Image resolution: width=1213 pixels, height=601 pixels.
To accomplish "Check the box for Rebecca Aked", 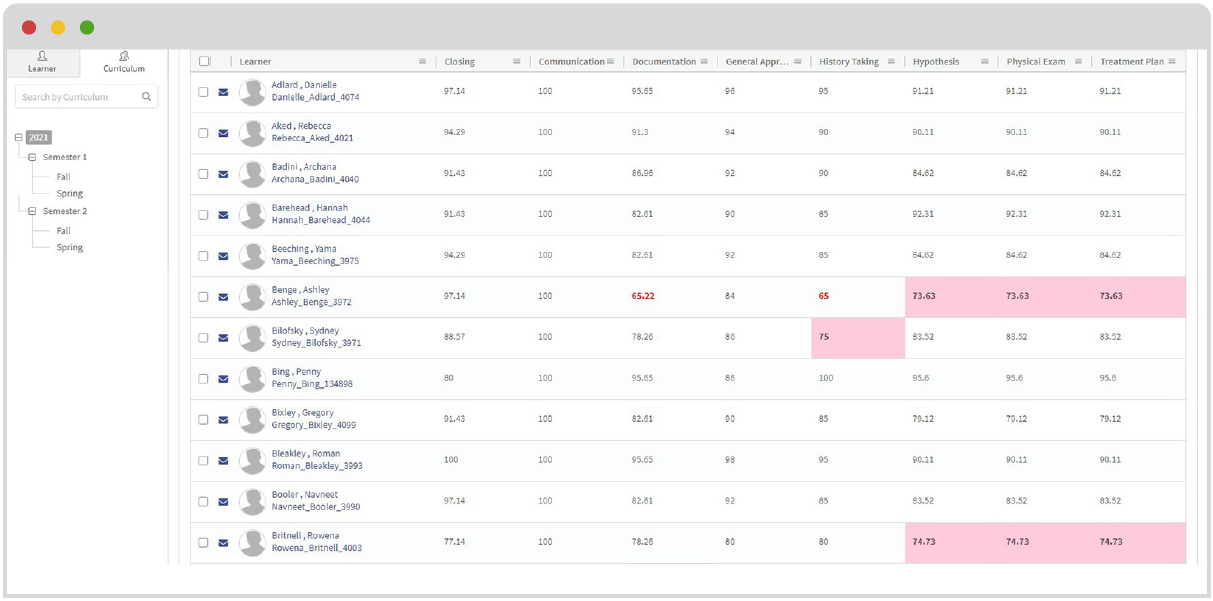I will pos(203,133).
